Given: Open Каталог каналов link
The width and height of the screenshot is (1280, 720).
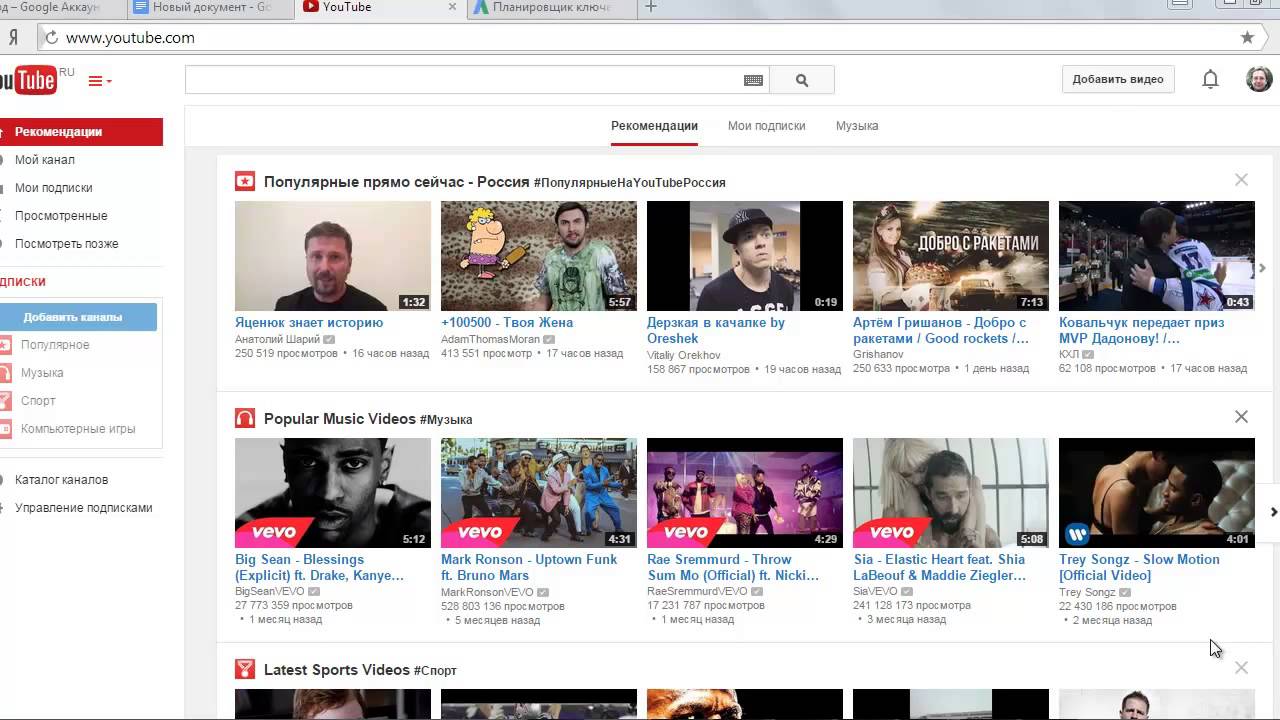Looking at the screenshot, I should click(61, 480).
